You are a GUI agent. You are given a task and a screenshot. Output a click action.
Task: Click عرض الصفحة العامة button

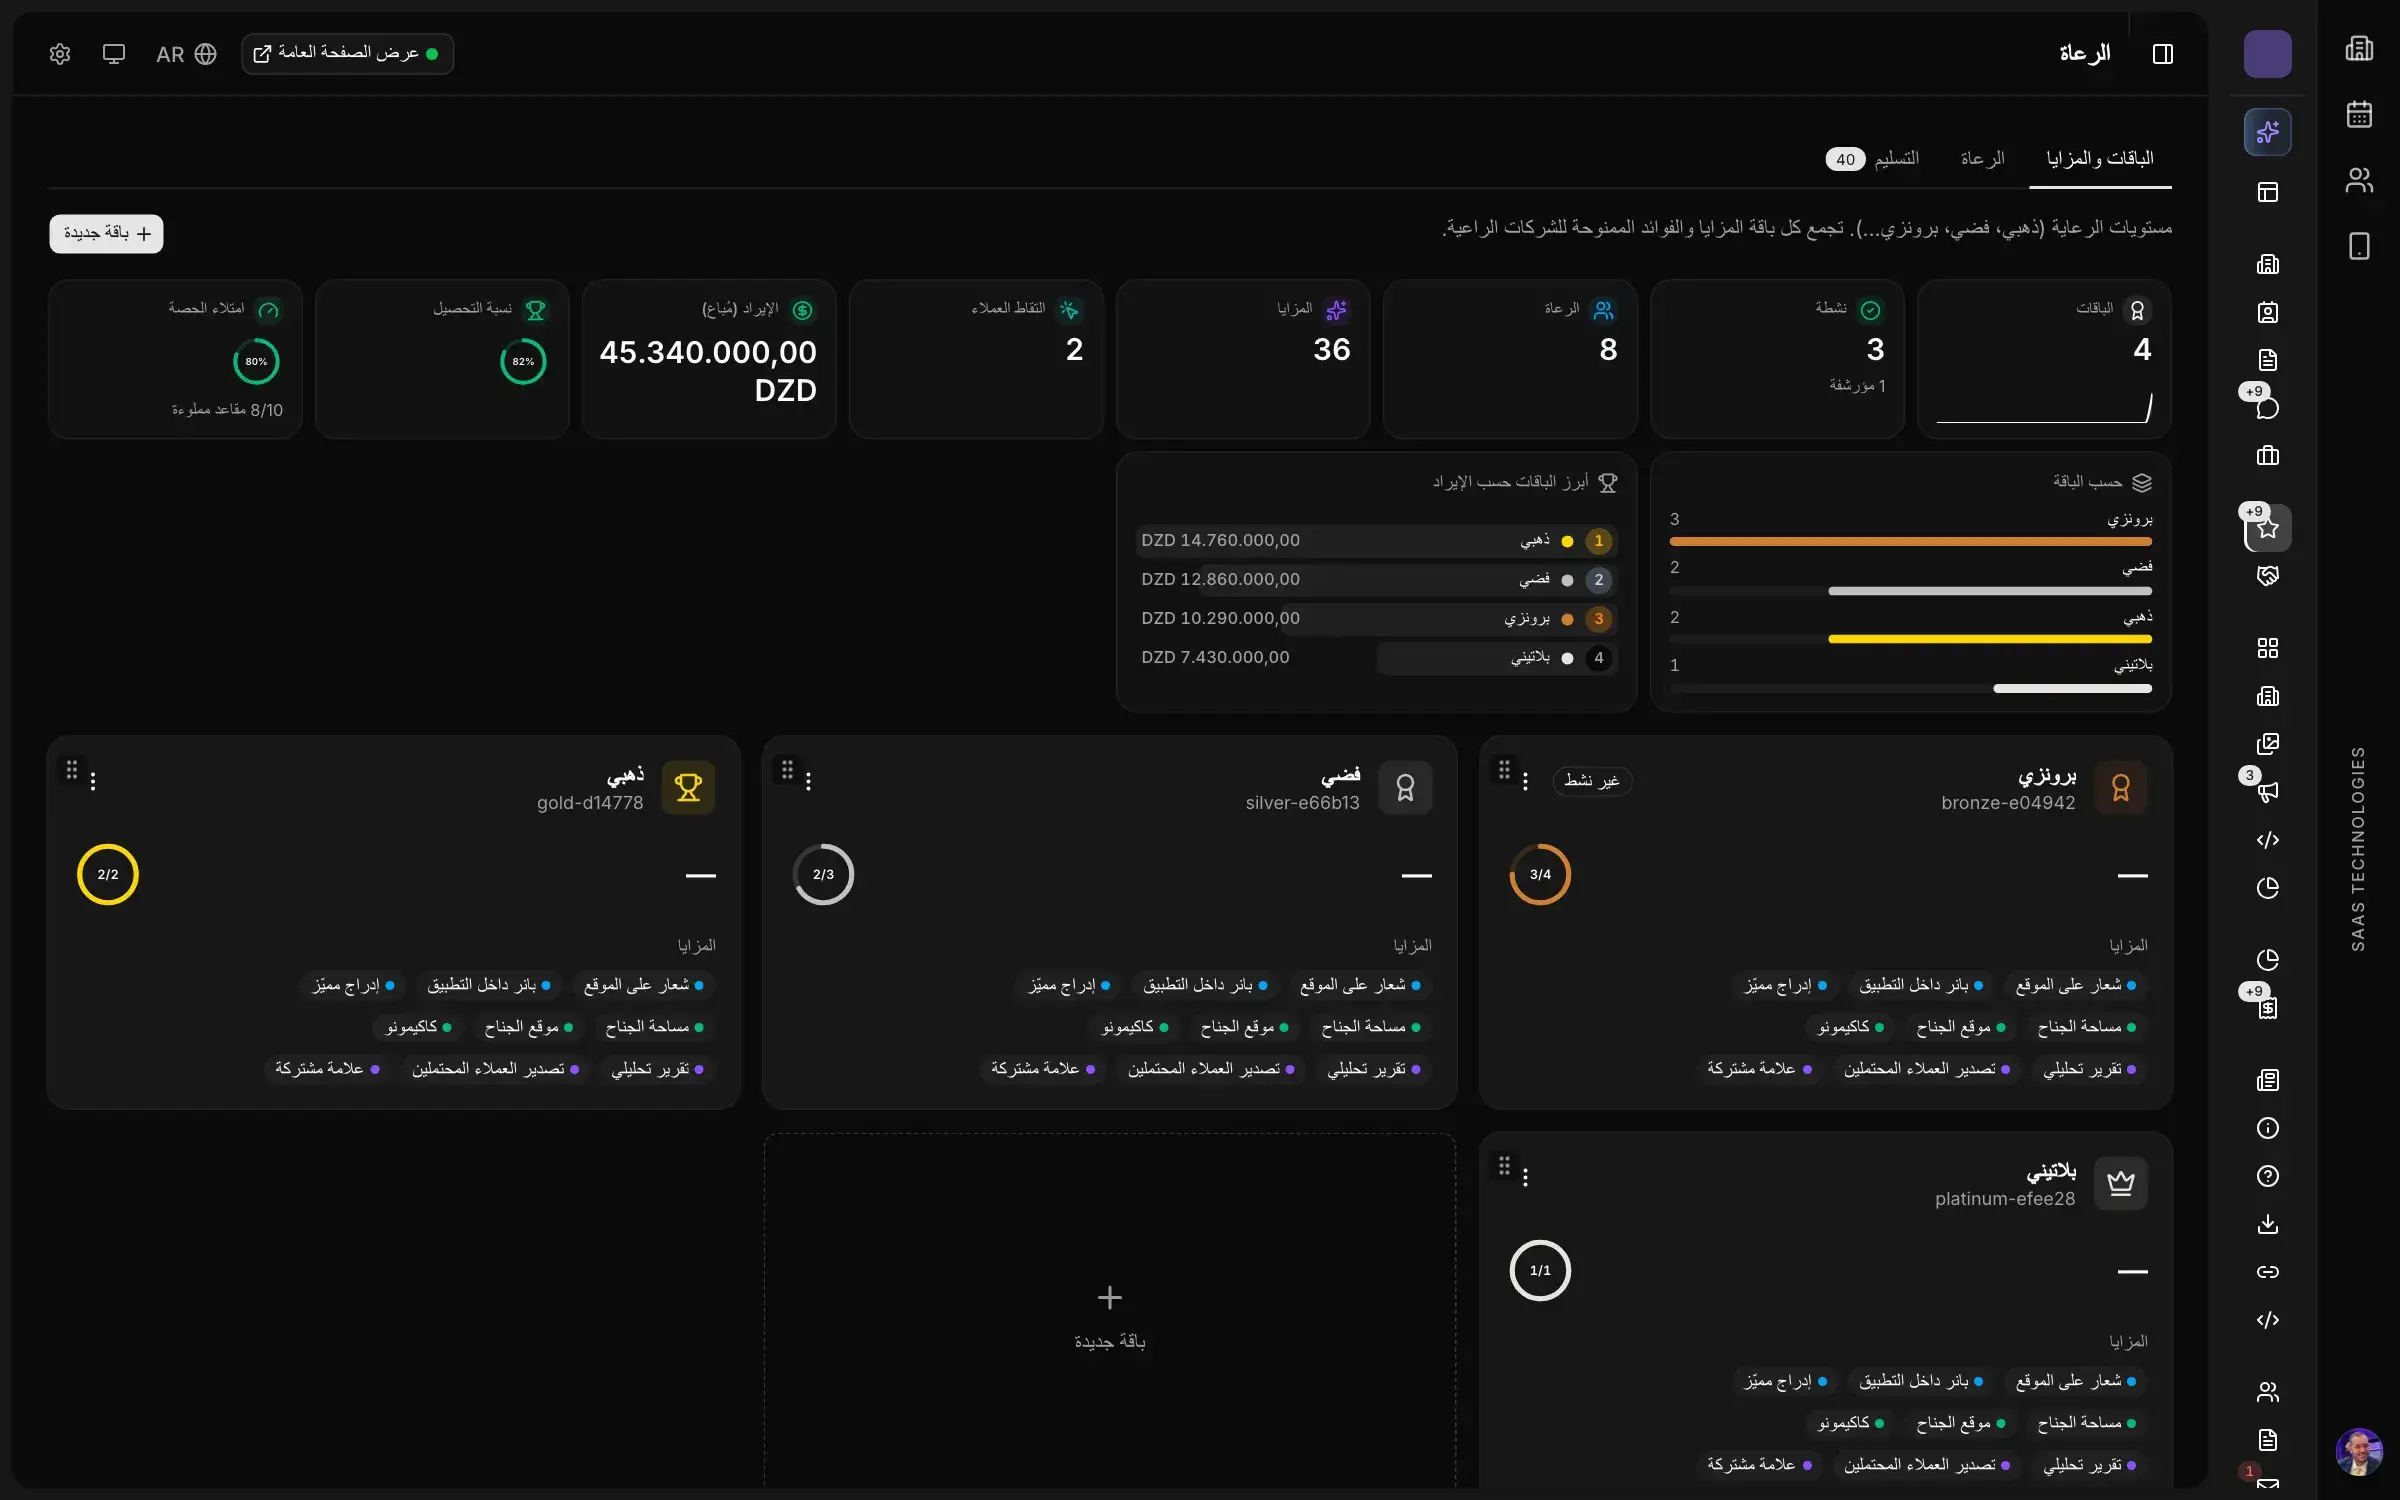point(347,54)
